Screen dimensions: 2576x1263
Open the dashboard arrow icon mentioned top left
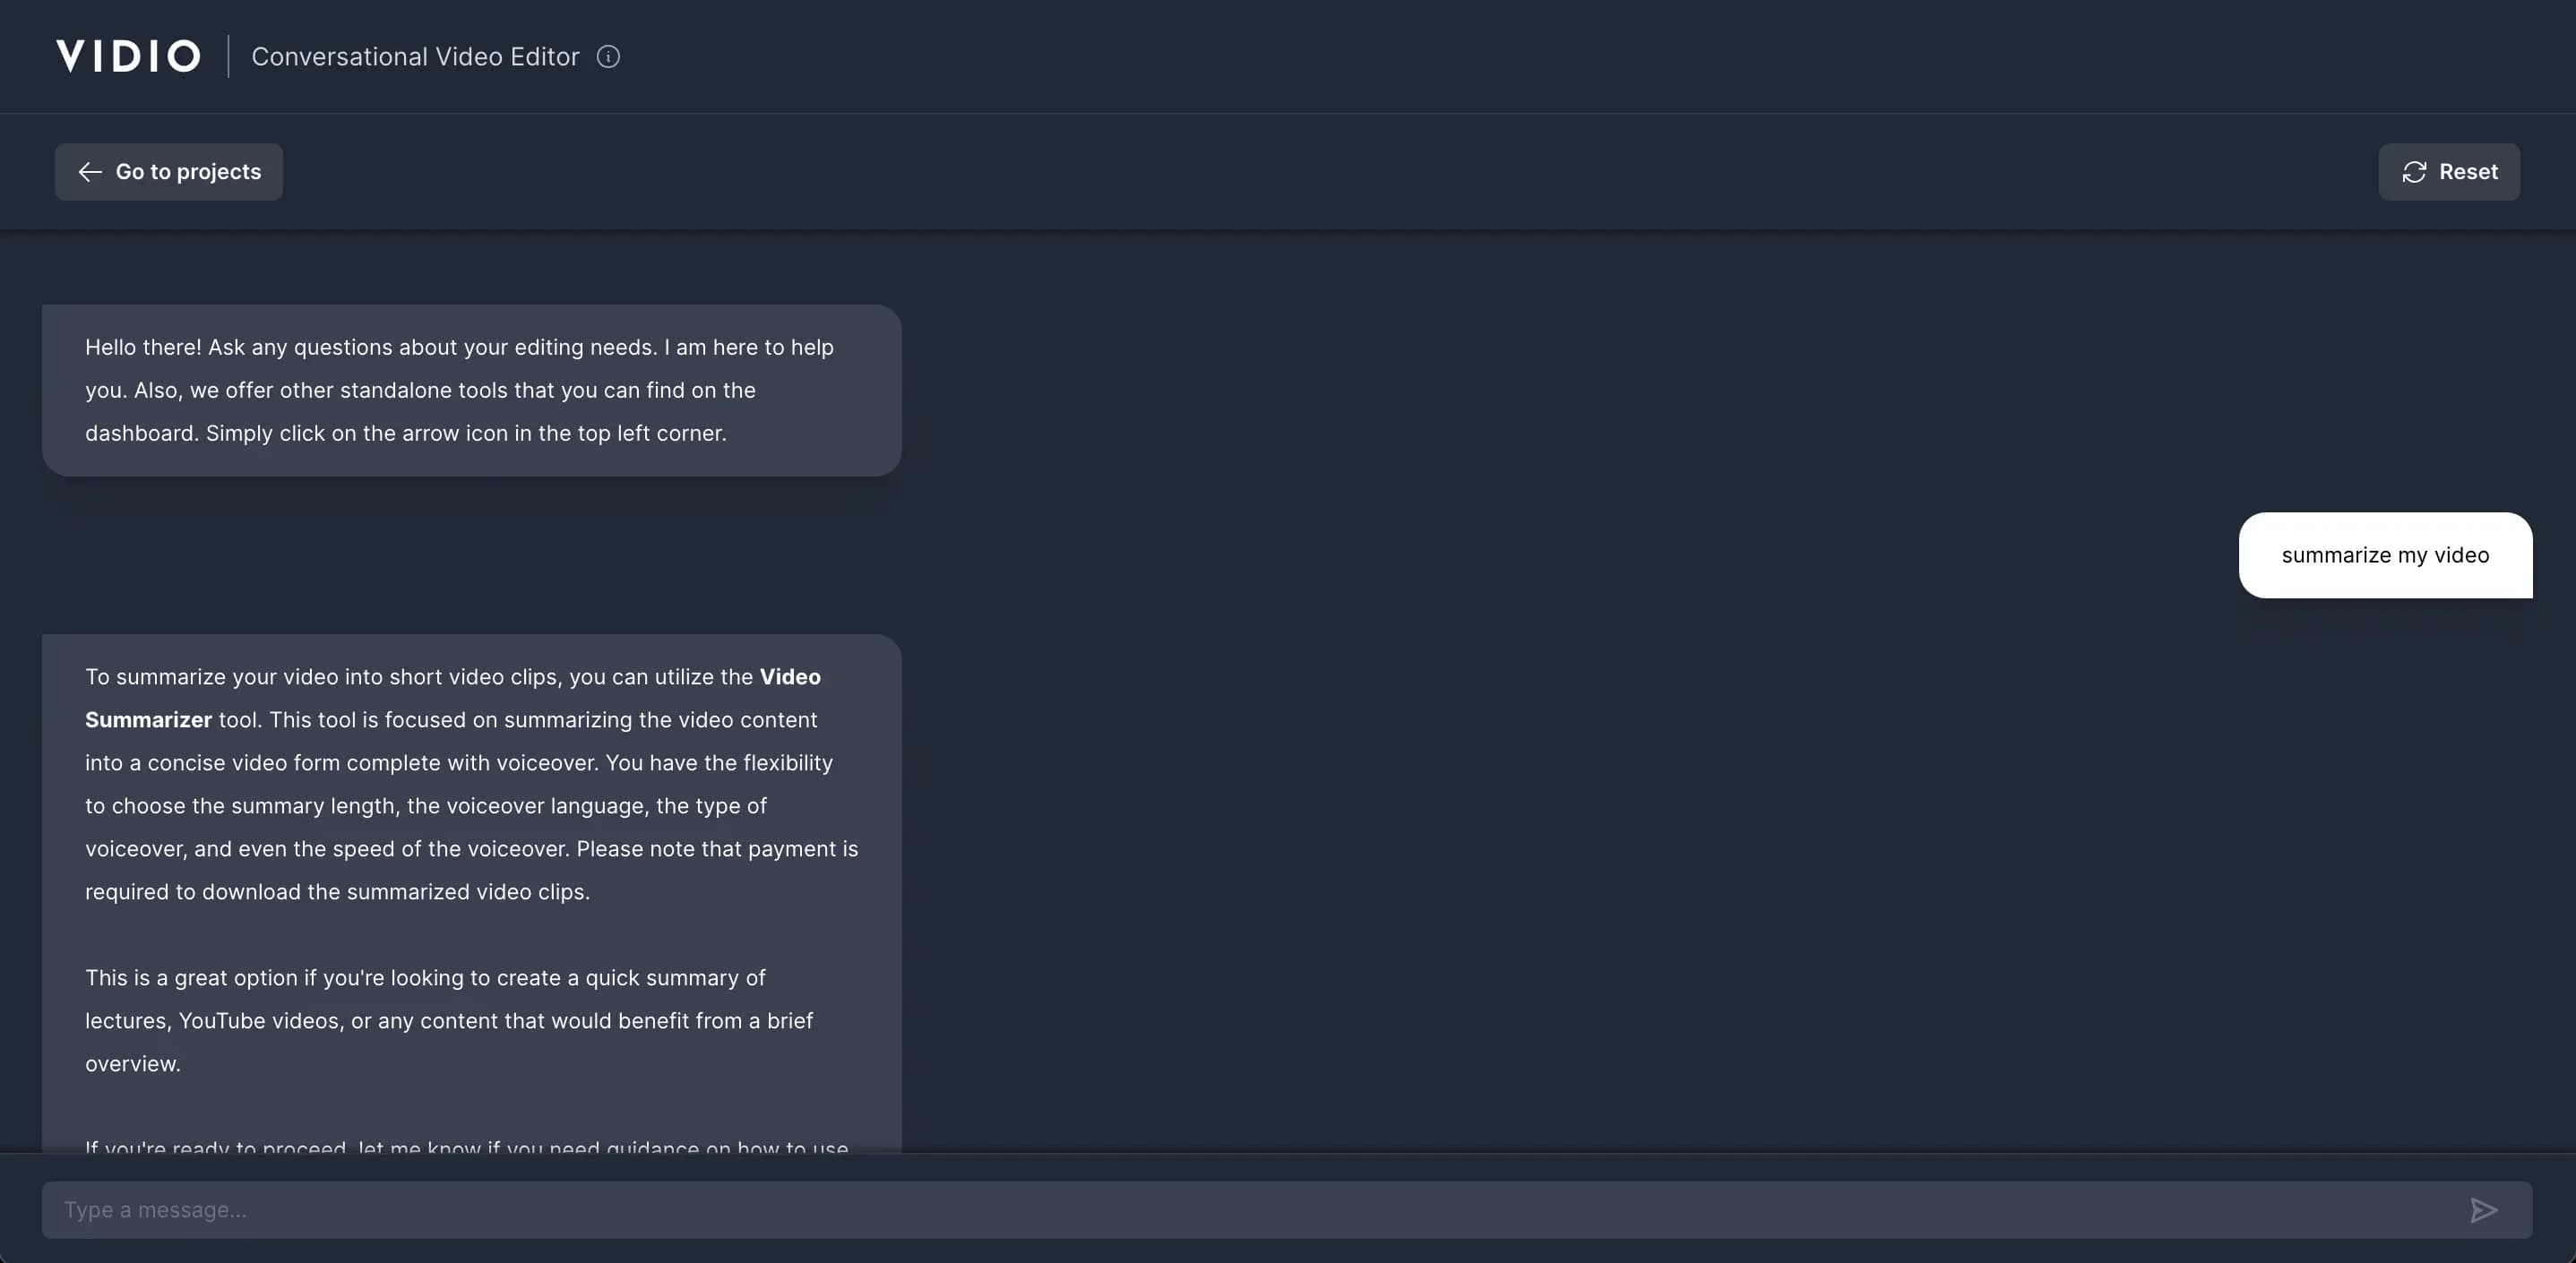coord(91,171)
